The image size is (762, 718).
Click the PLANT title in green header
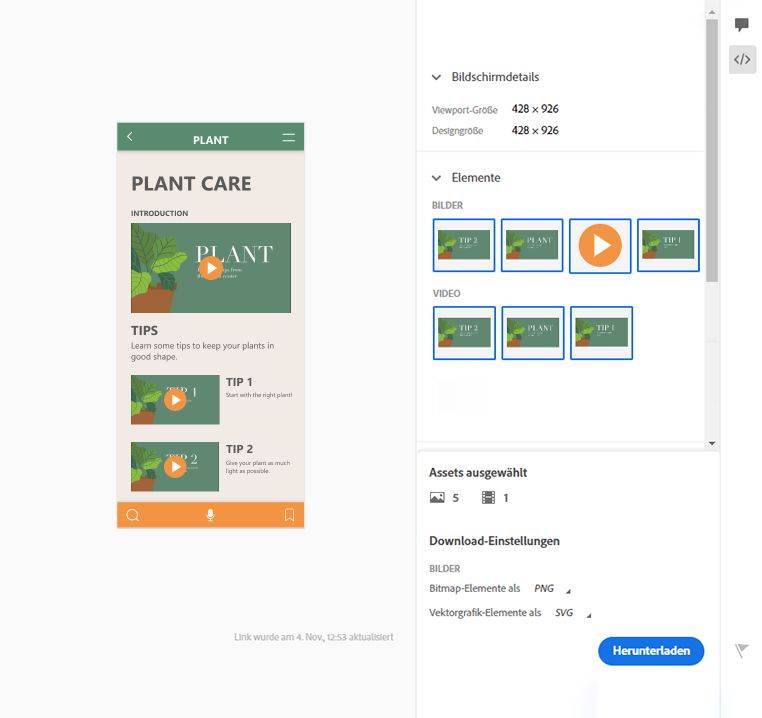point(210,140)
